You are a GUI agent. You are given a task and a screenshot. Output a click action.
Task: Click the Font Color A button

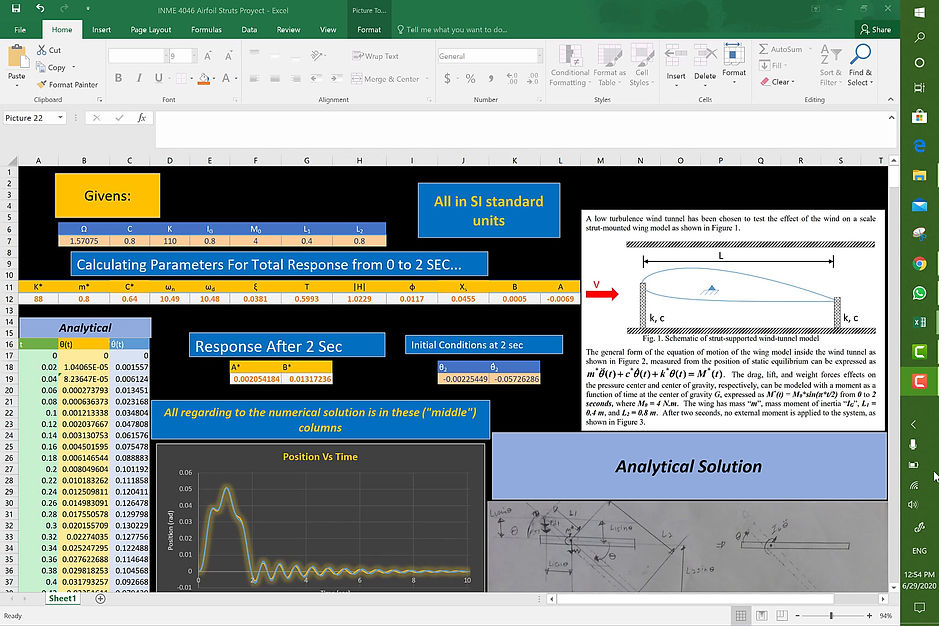[226, 78]
